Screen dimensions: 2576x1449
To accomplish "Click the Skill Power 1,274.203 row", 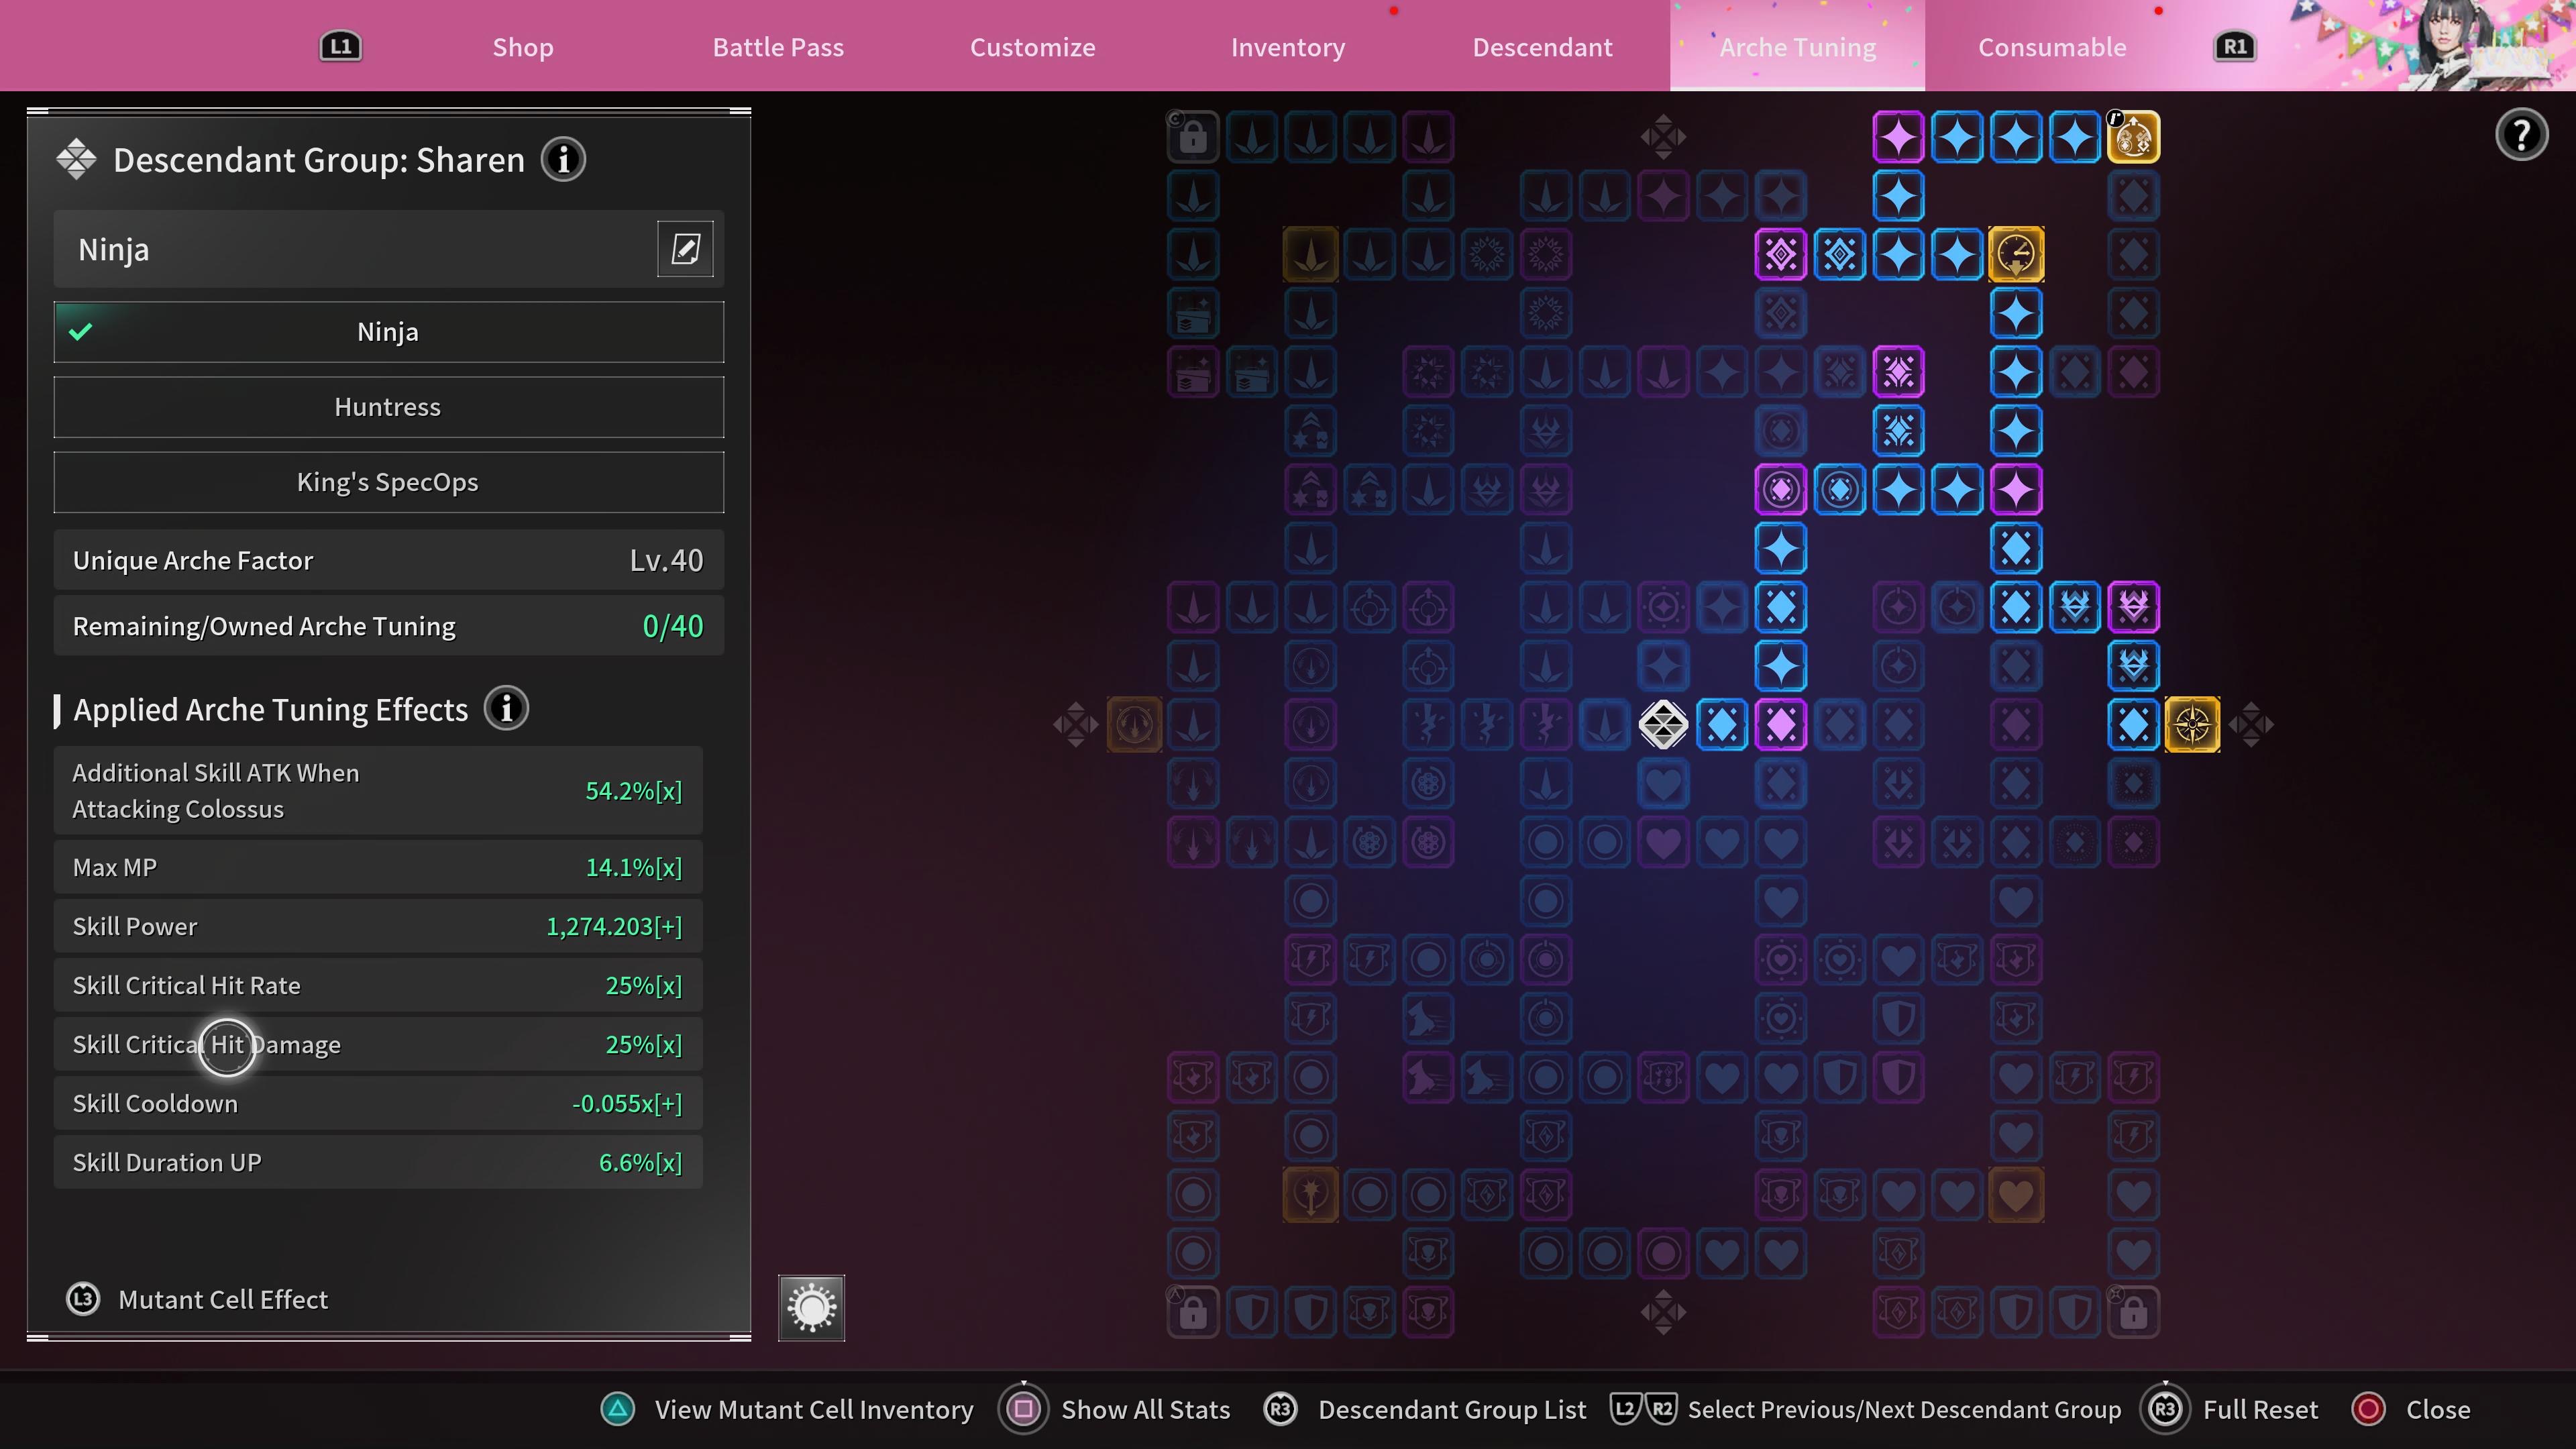I will 378,926.
